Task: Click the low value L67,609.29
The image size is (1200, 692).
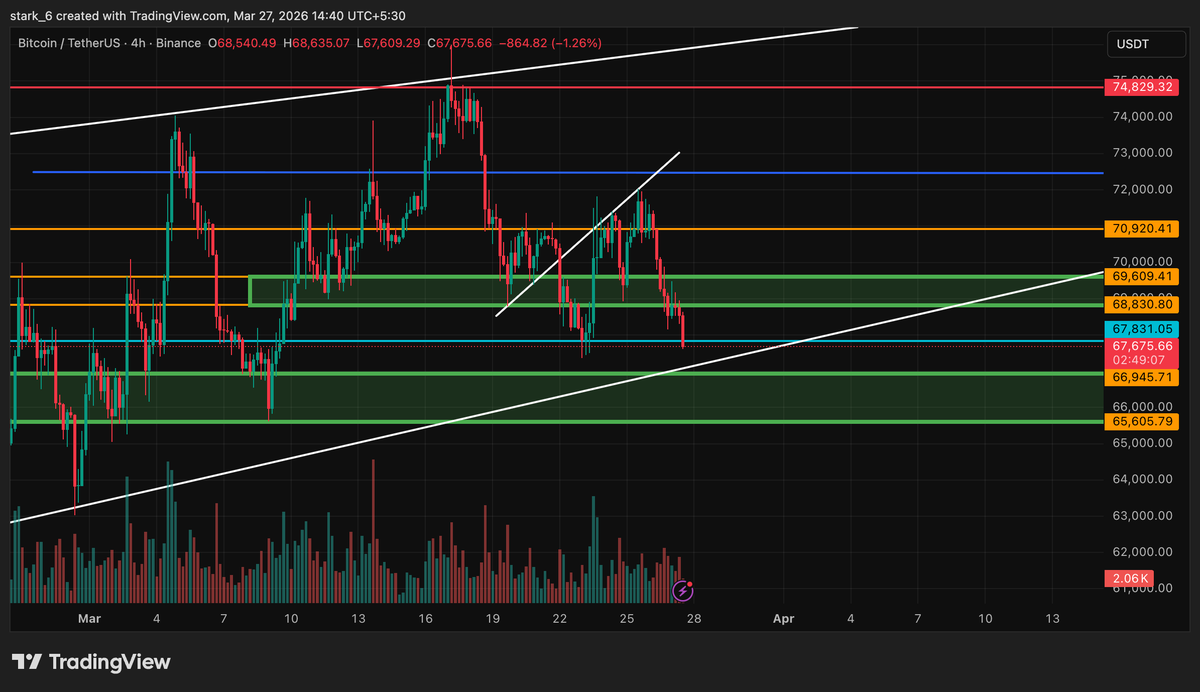Action: coord(388,43)
